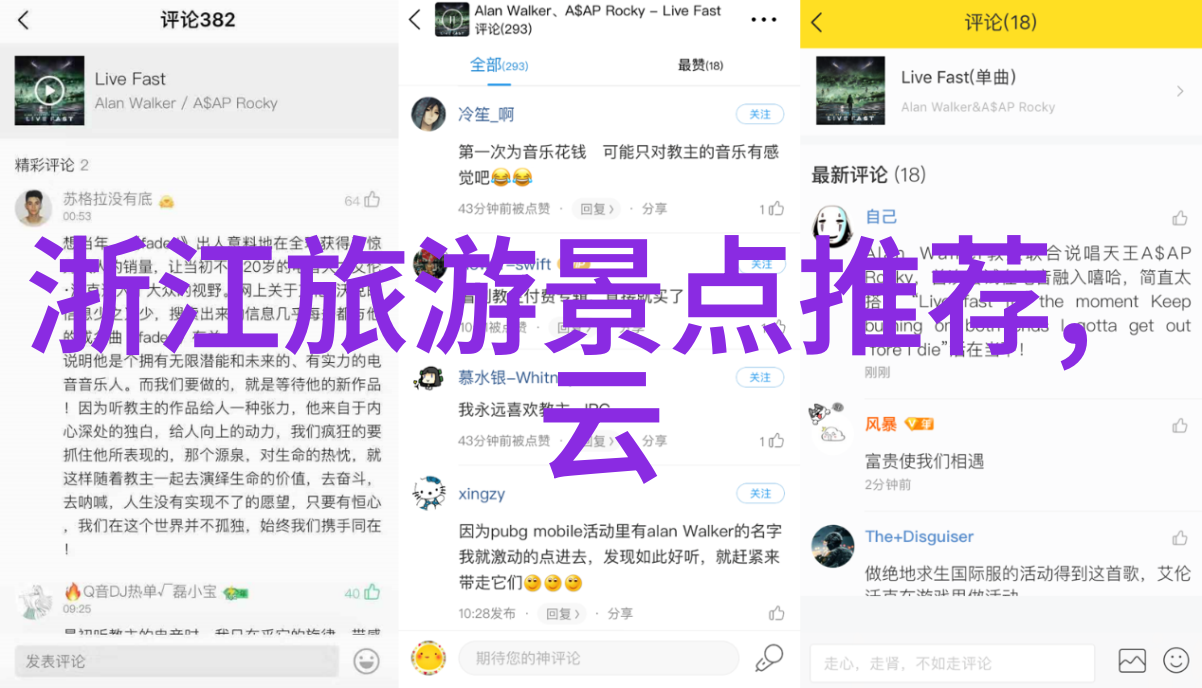This screenshot has width=1202, height=688.
Task: Share 冷笙_啊's comment via 分享
Action: 654,209
